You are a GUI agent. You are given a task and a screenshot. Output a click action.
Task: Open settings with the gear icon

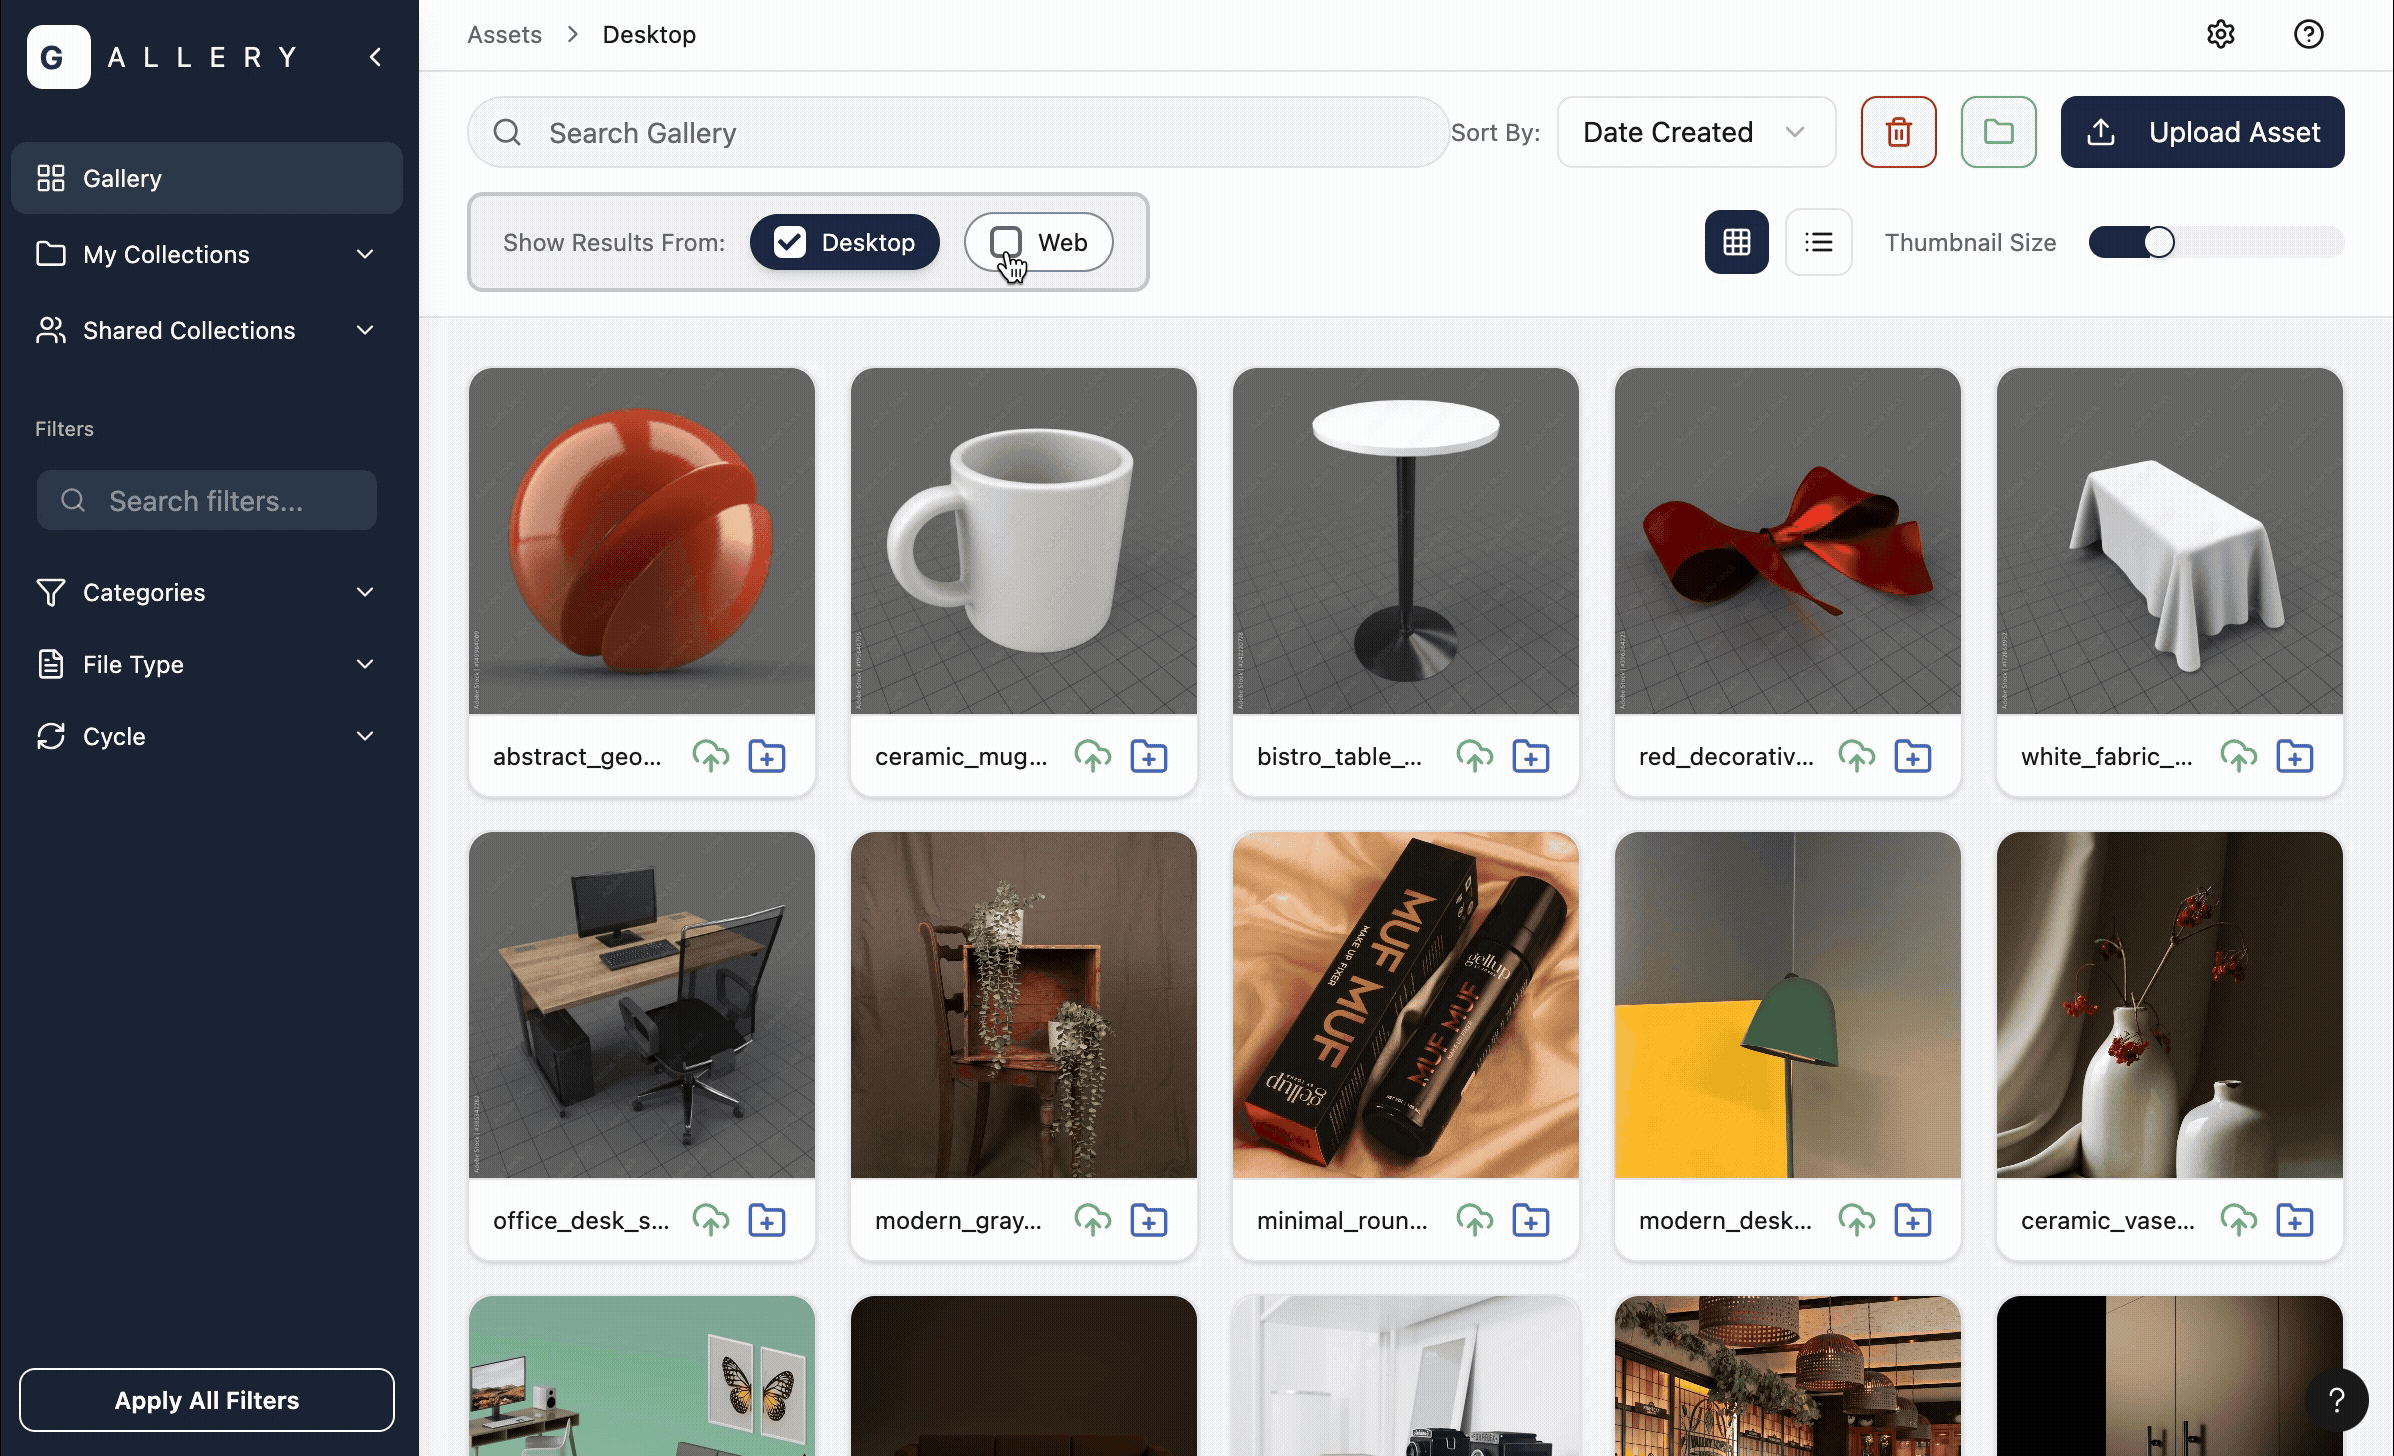point(2221,33)
